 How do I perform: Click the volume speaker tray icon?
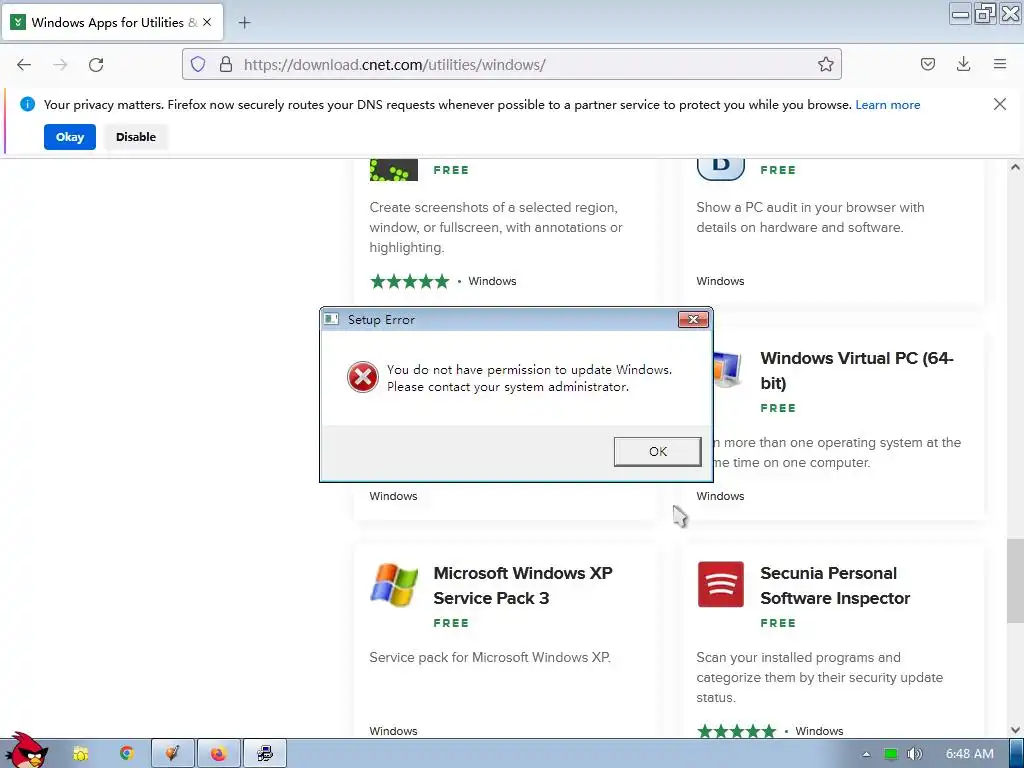(x=914, y=754)
